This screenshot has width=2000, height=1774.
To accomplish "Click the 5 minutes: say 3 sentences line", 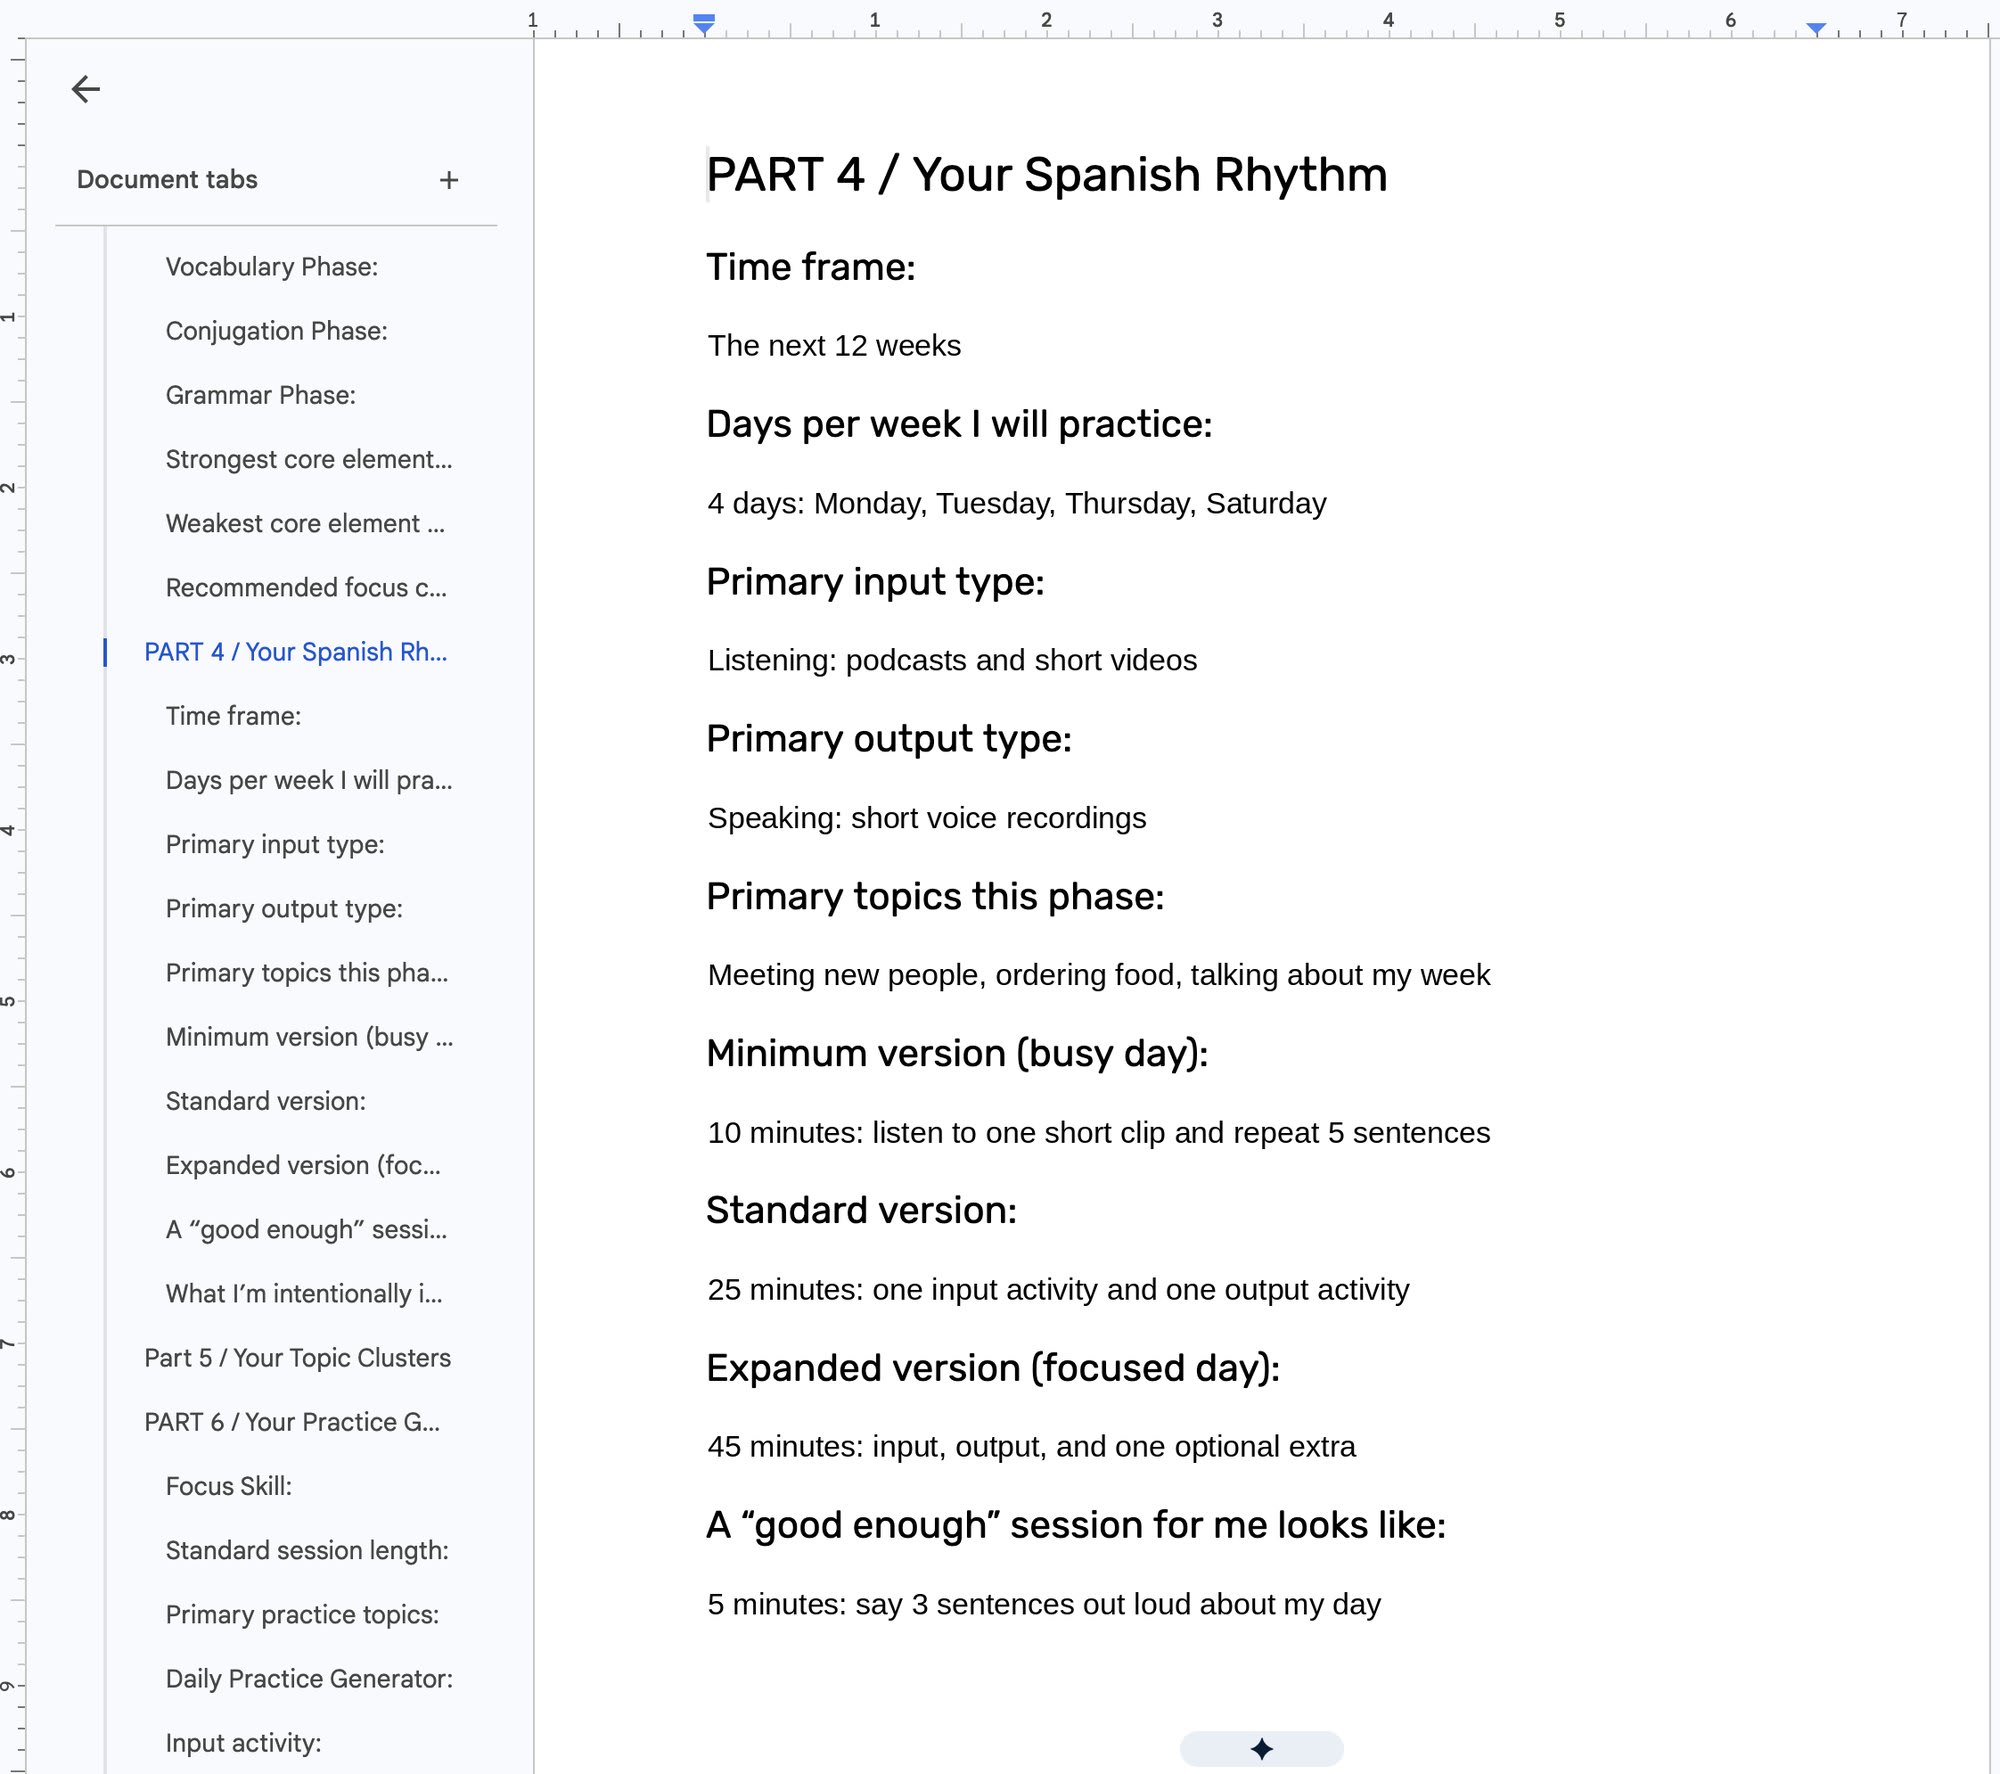I will point(1044,1604).
